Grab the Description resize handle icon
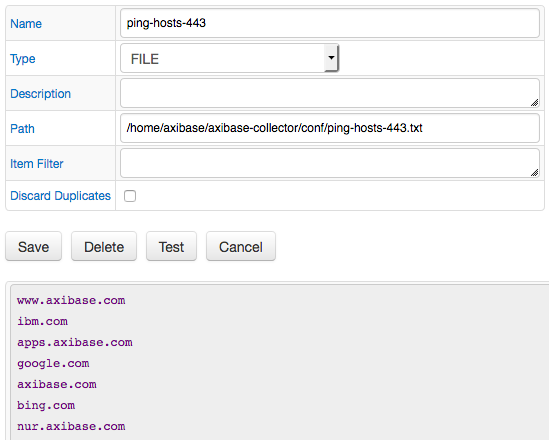Screen dimensions: 549x440 (534, 103)
